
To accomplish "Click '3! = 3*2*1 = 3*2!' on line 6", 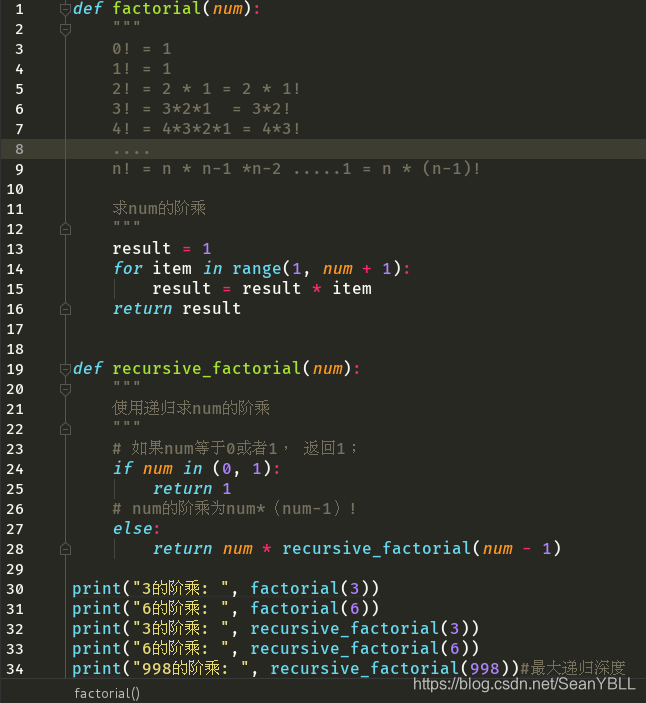I will pyautogui.click(x=201, y=109).
